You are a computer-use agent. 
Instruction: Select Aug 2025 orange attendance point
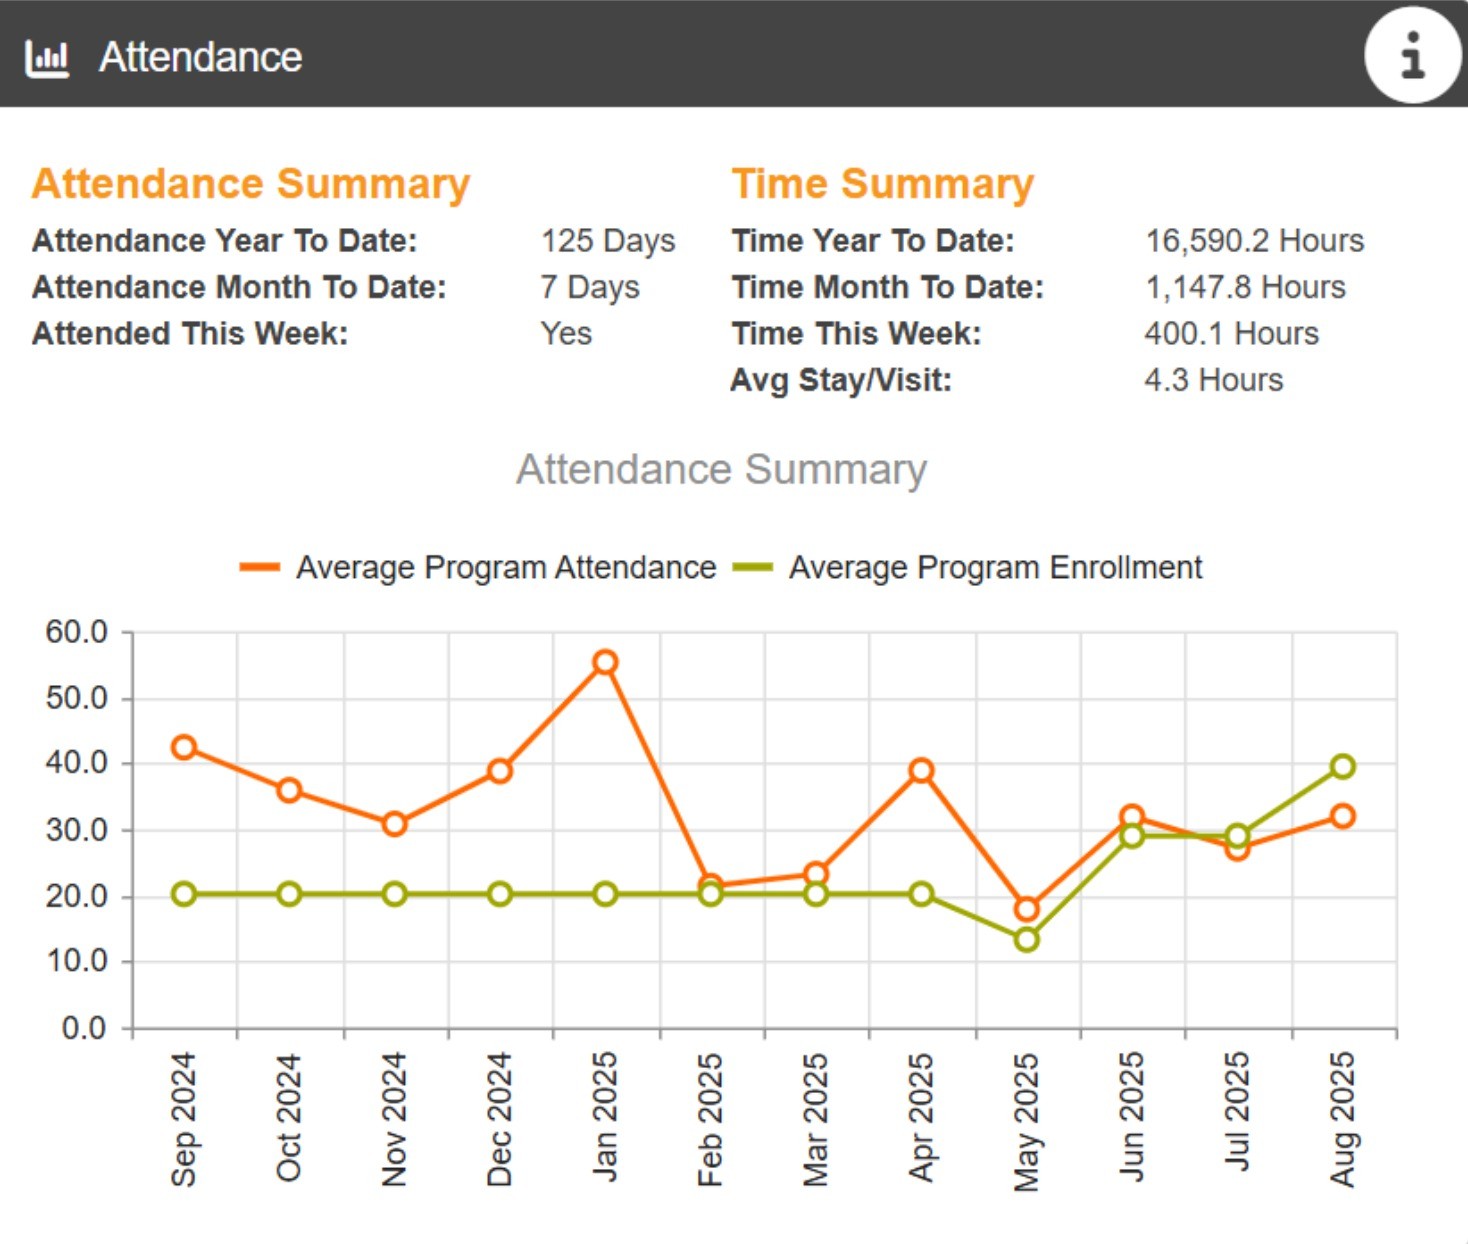pos(1343,816)
